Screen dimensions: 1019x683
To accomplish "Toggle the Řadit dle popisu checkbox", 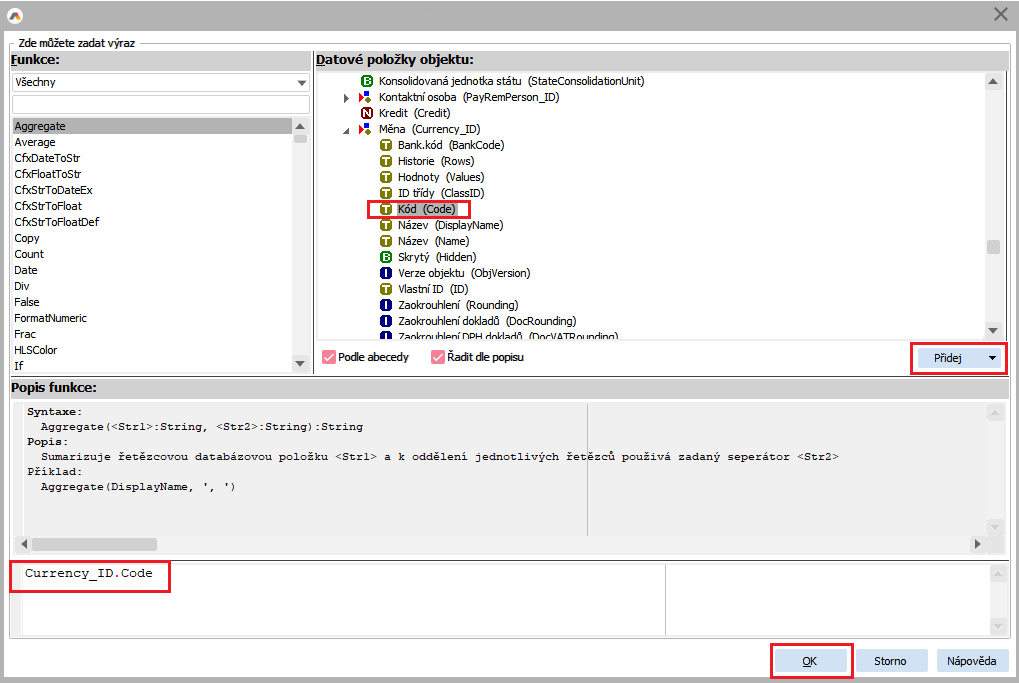I will (x=438, y=357).
